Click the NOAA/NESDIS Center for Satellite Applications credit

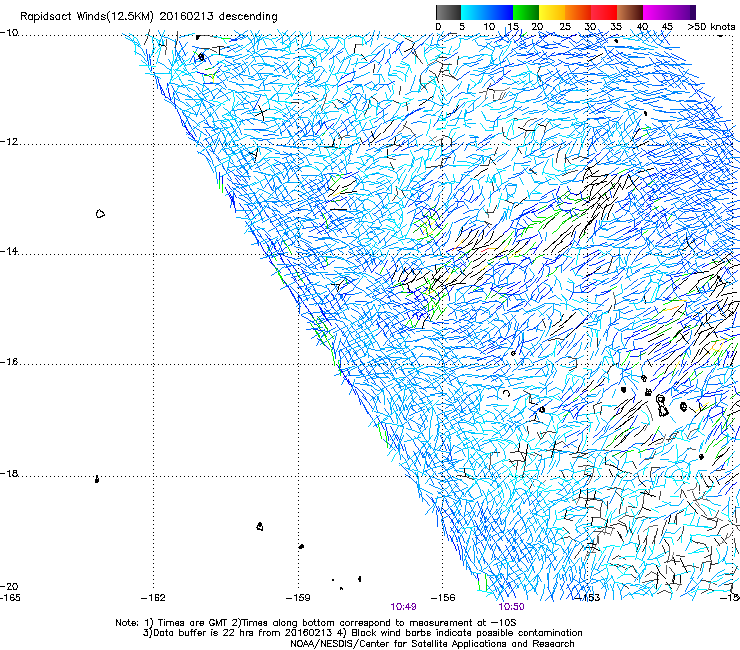point(432,644)
